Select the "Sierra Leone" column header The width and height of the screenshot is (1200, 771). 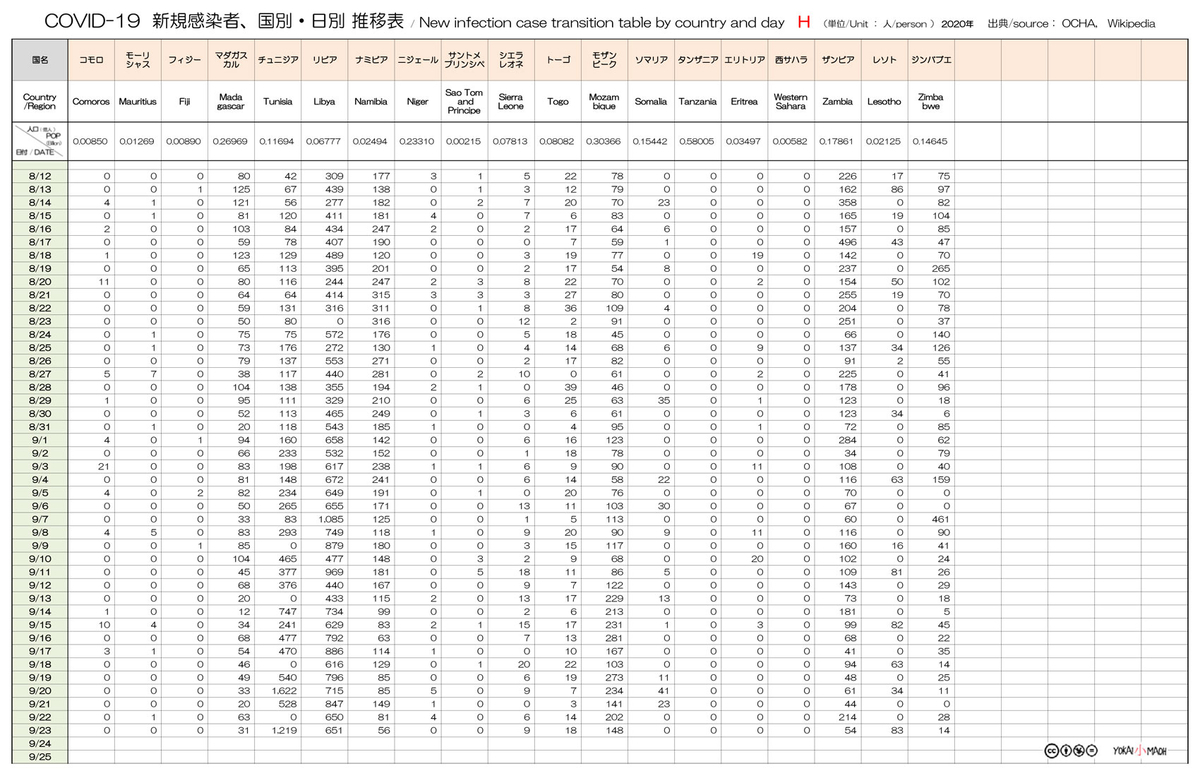(x=511, y=102)
